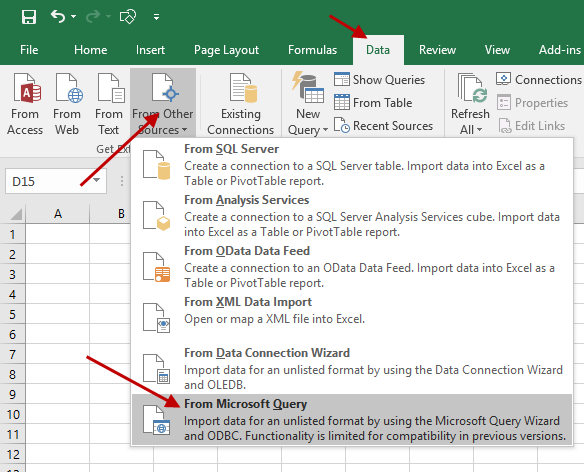Click cell A5 in the worksheet
Screen dimensions: 584x472
pos(58,314)
